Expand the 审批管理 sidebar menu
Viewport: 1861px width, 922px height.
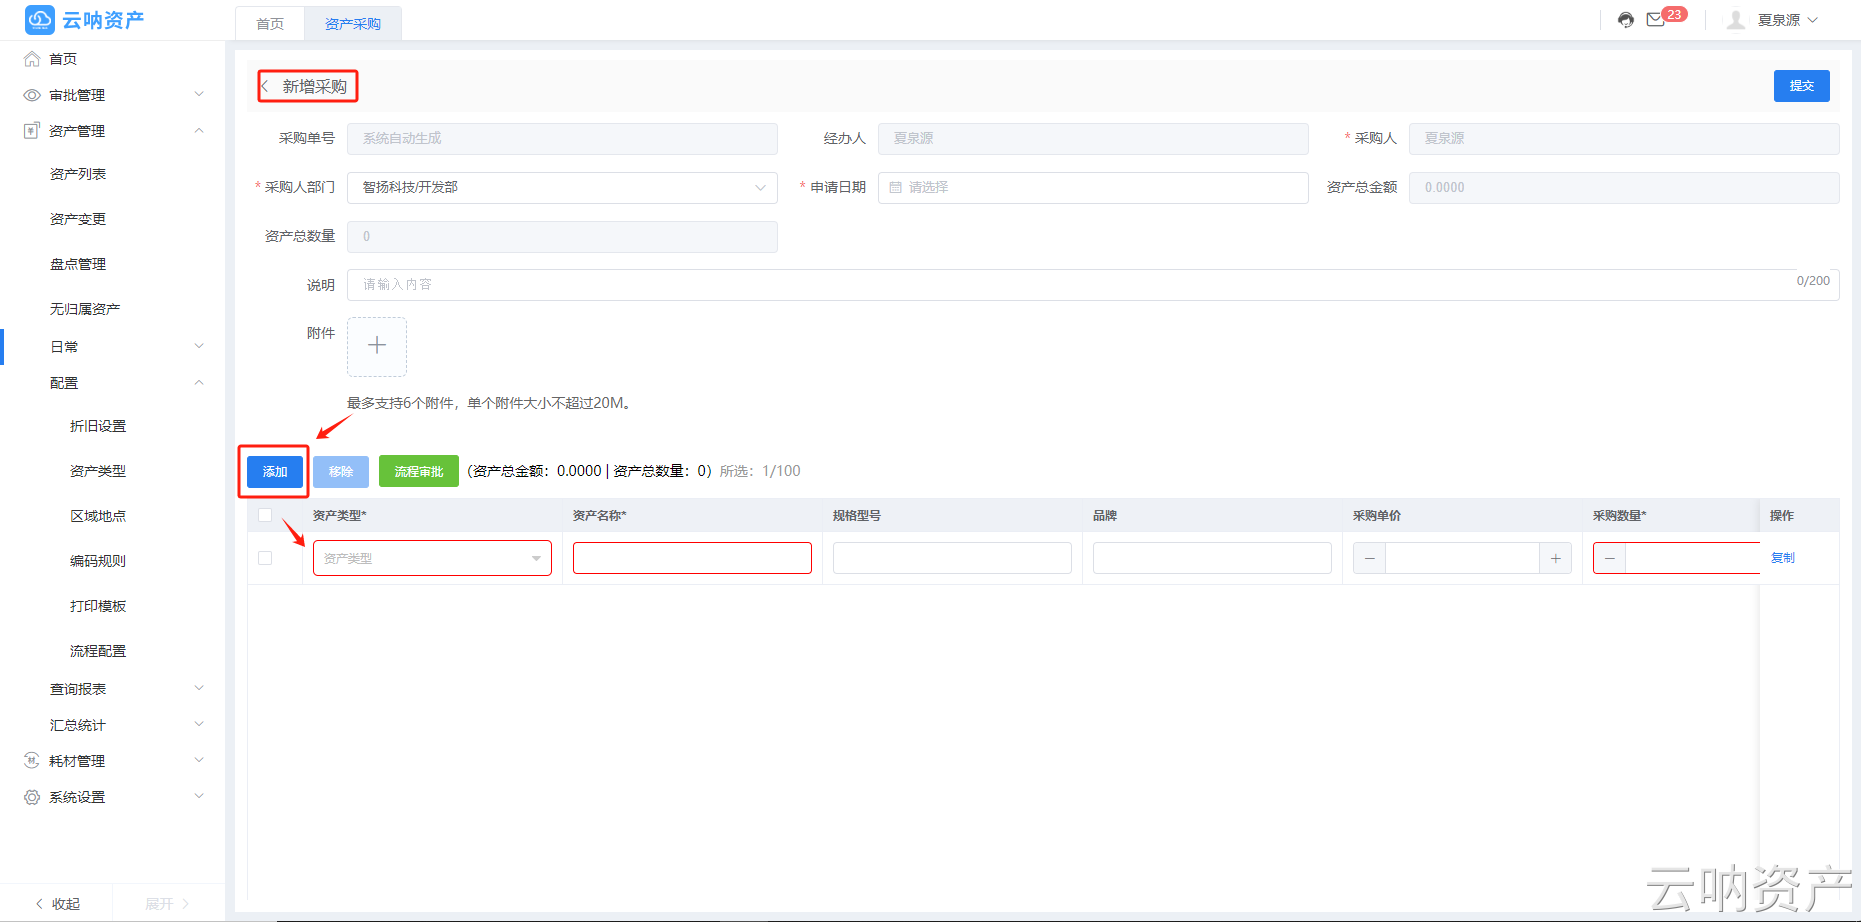pyautogui.click(x=199, y=95)
